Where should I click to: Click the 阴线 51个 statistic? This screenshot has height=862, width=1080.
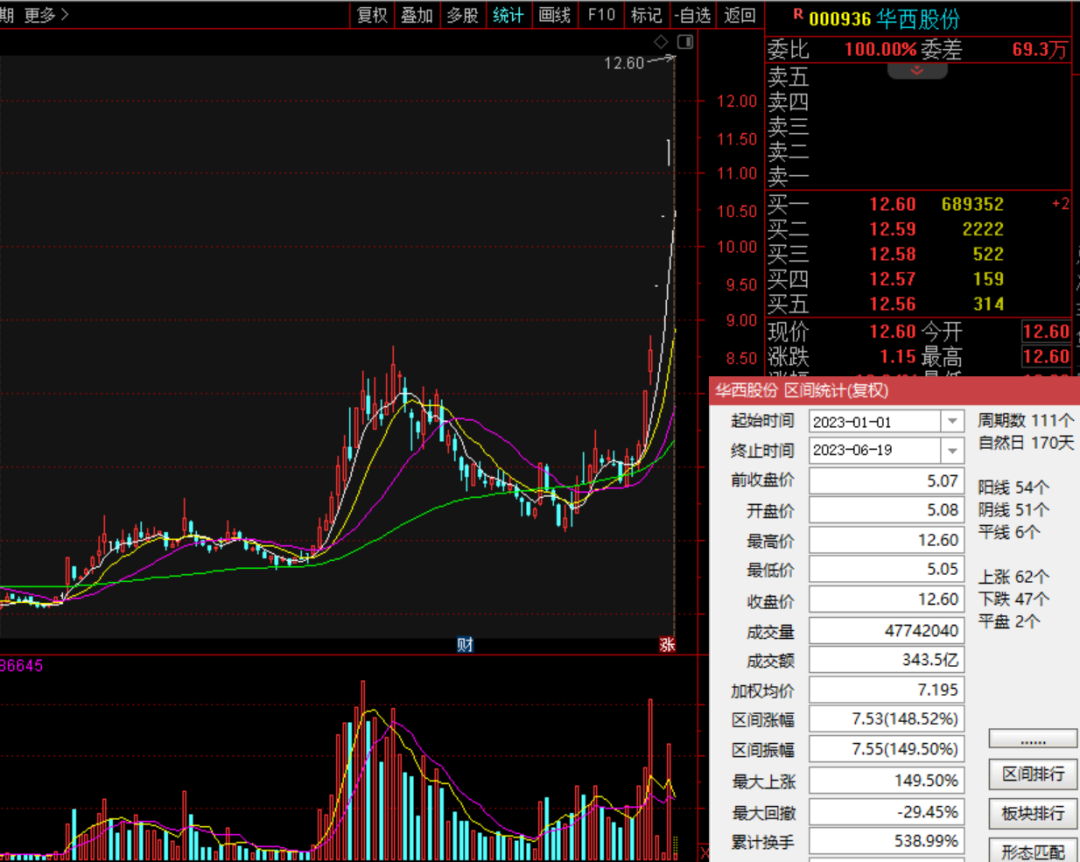pos(1013,510)
